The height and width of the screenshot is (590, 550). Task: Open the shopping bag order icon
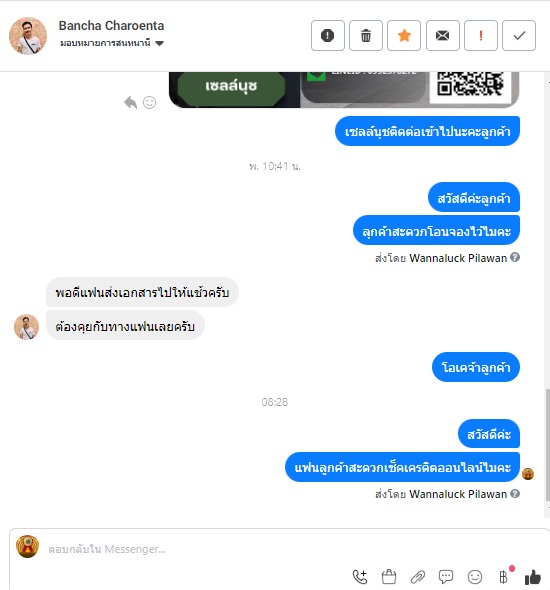point(389,576)
